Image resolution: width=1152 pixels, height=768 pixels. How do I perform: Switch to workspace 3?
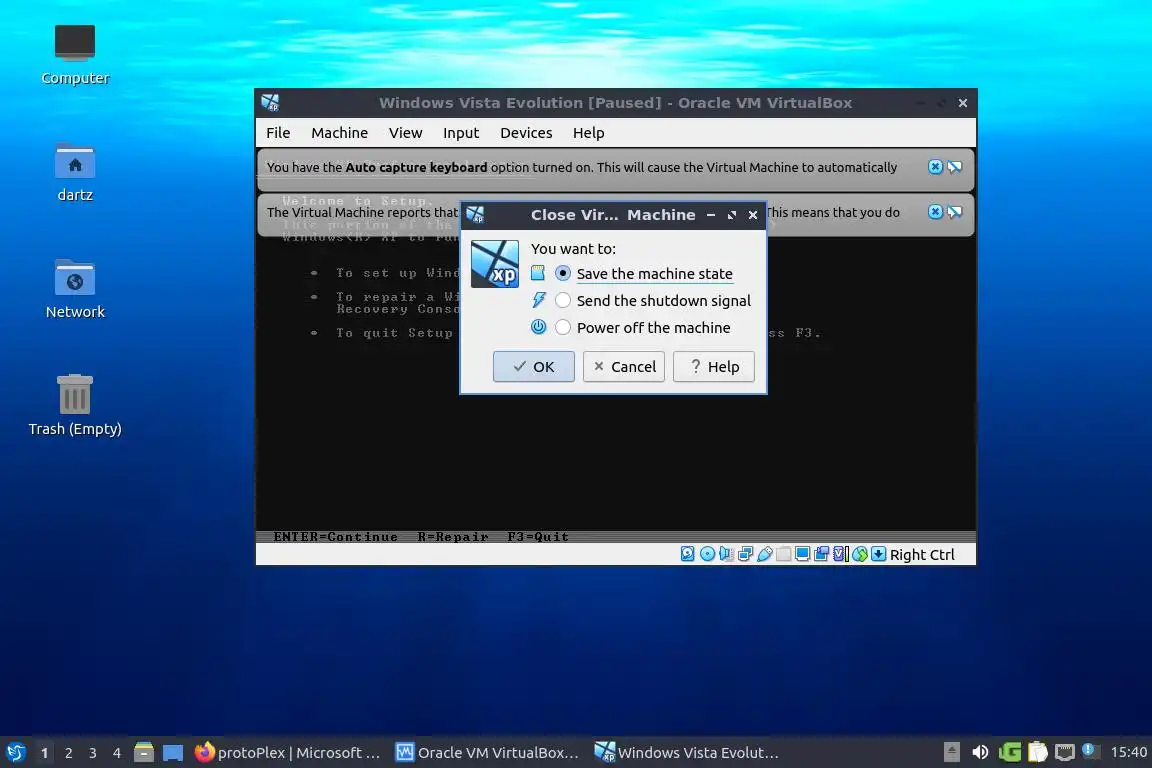(93, 753)
